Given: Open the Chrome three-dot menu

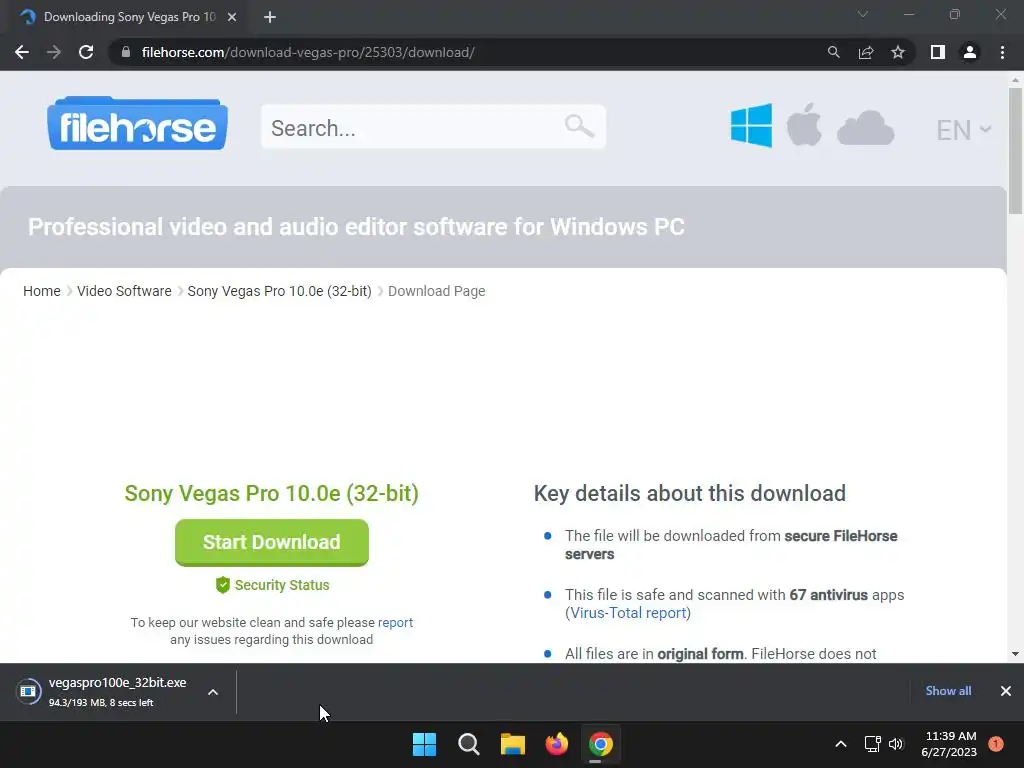Looking at the screenshot, I should click(1002, 52).
